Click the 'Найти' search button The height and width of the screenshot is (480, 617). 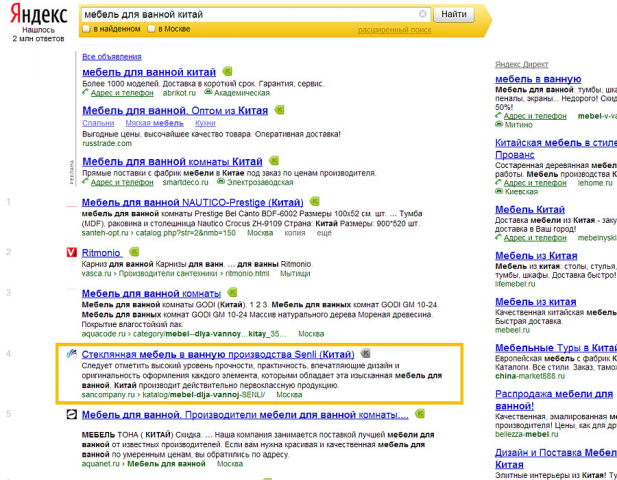(454, 15)
